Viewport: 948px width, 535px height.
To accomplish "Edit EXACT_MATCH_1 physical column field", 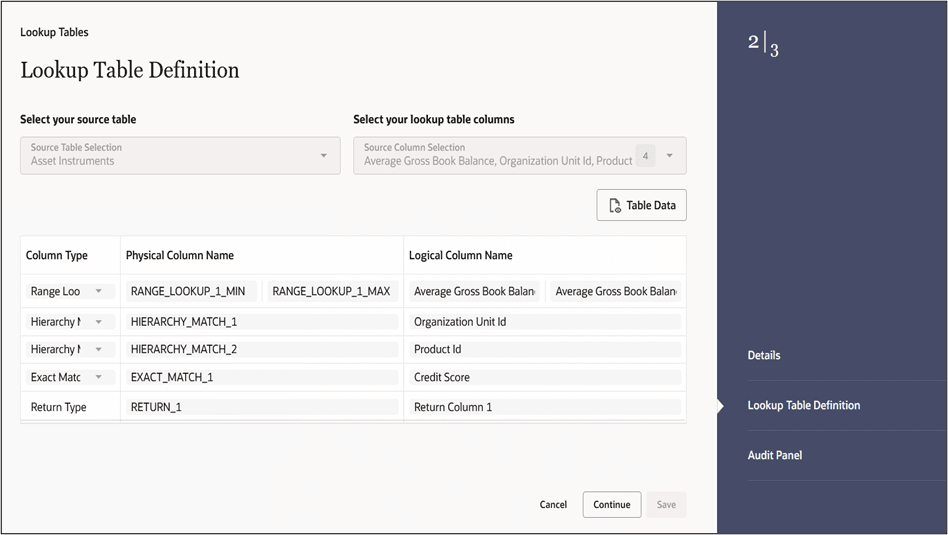I will (262, 377).
